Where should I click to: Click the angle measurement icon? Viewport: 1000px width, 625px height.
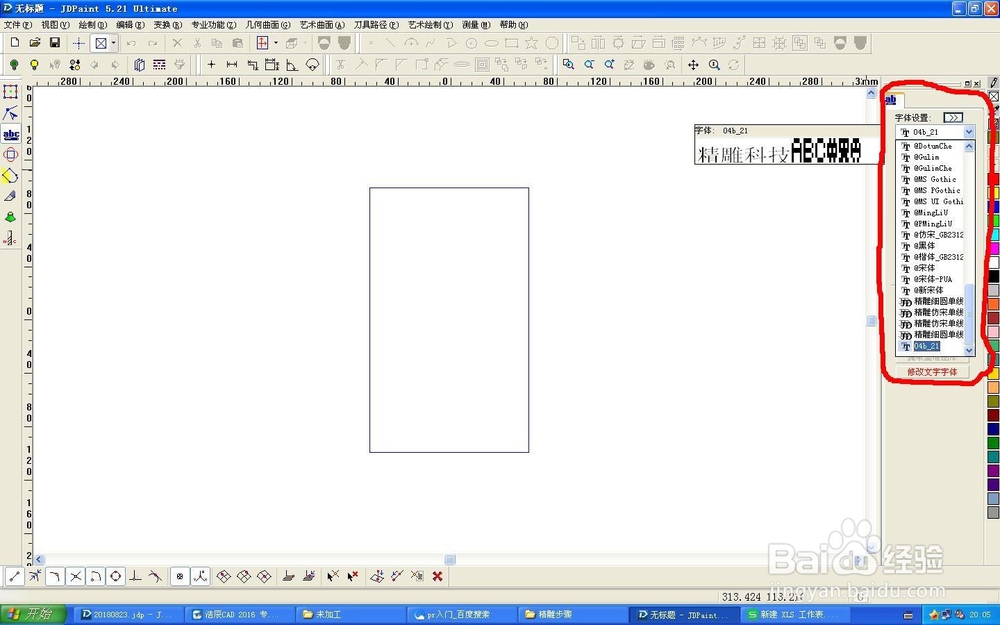[x=292, y=64]
